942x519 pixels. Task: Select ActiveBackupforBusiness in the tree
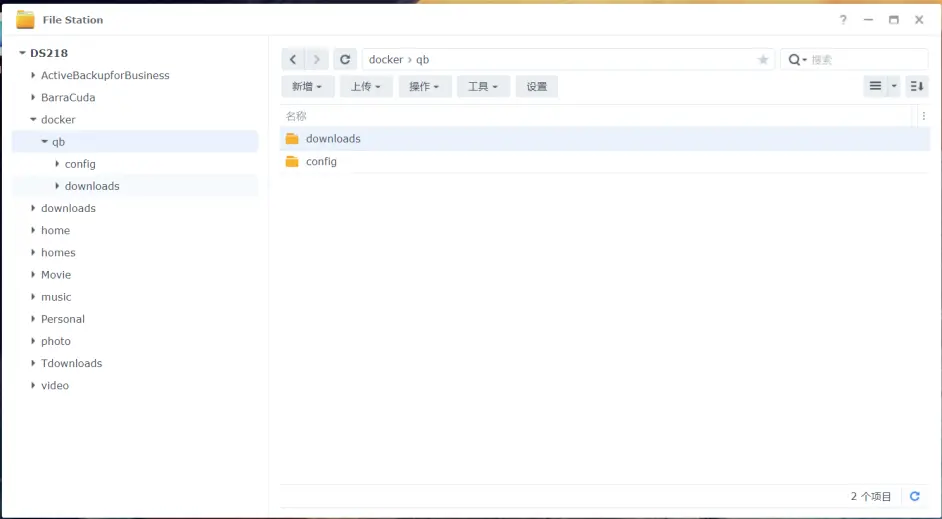coord(105,75)
